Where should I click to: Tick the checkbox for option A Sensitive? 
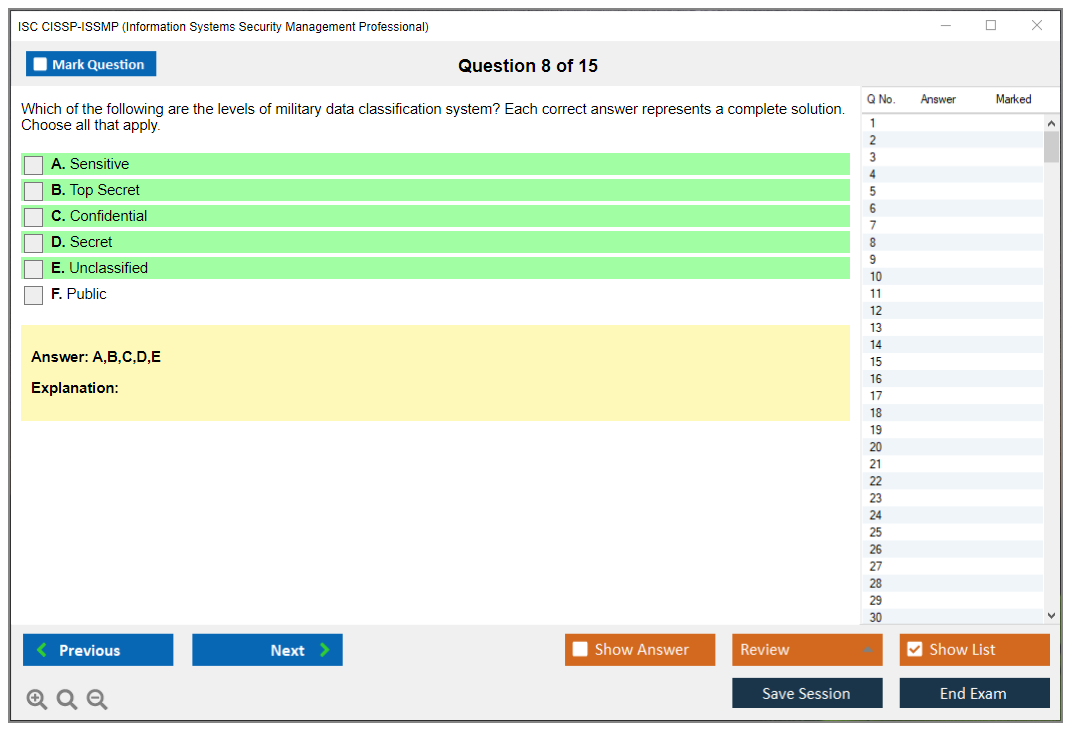coord(34,165)
